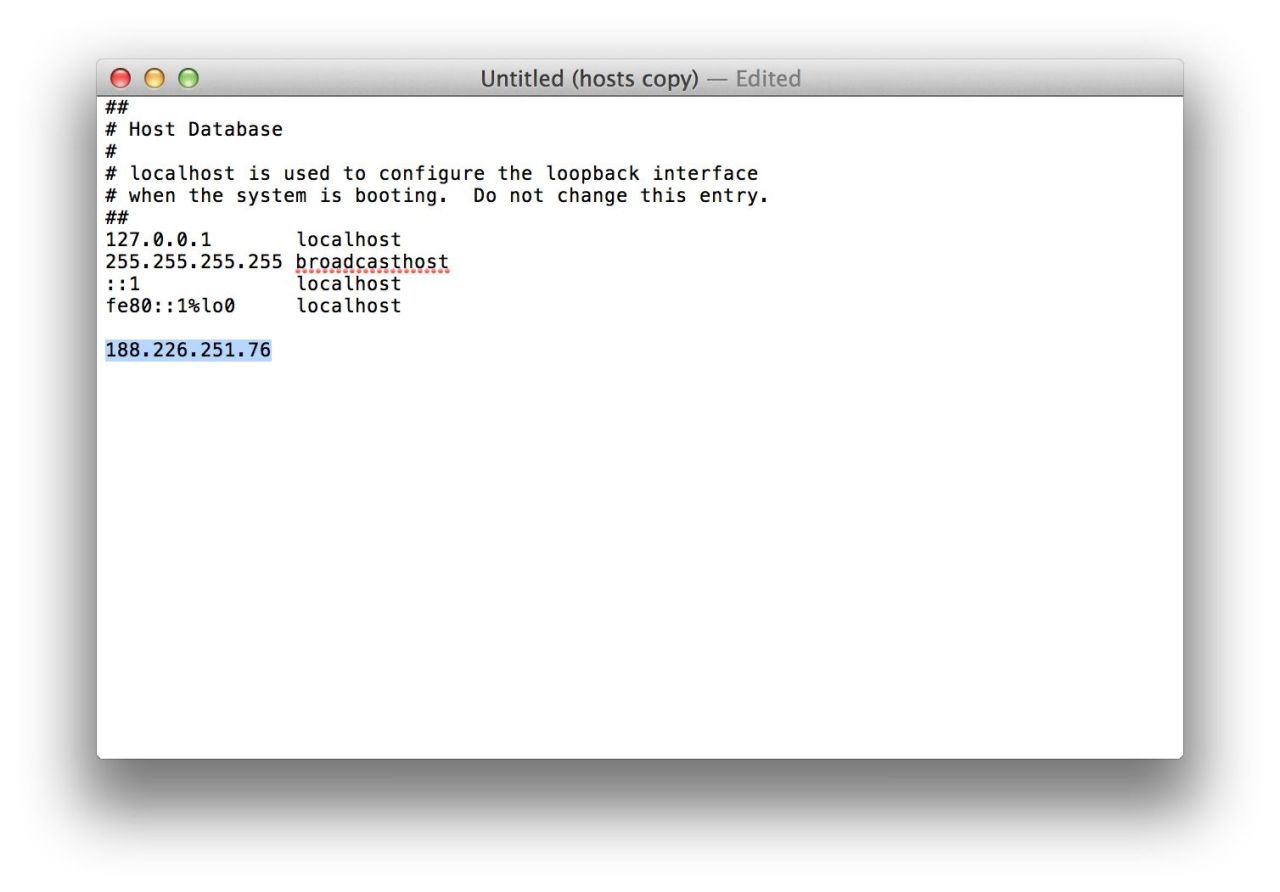1280x892 pixels.
Task: Click empty text area below the IP
Action: tap(640, 550)
